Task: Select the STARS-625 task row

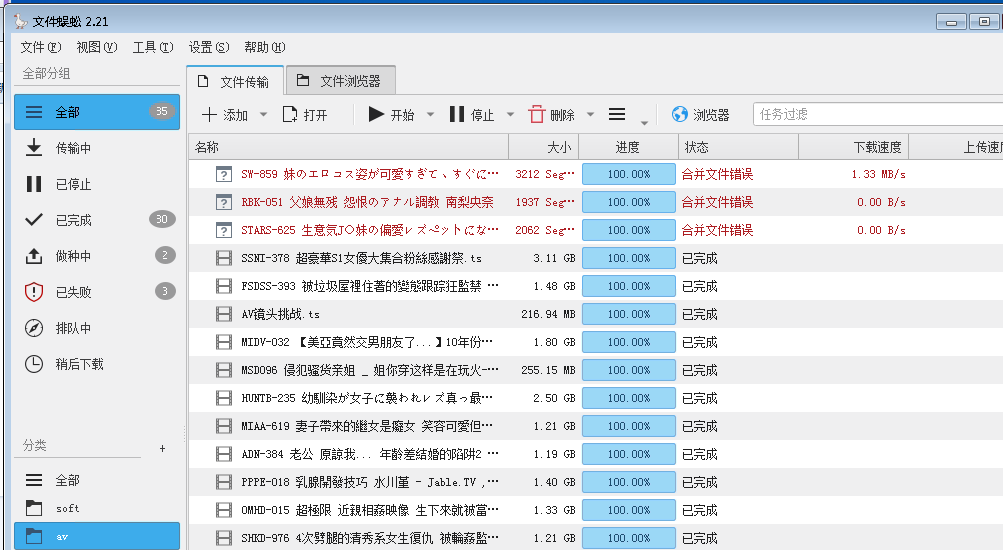Action: point(596,230)
